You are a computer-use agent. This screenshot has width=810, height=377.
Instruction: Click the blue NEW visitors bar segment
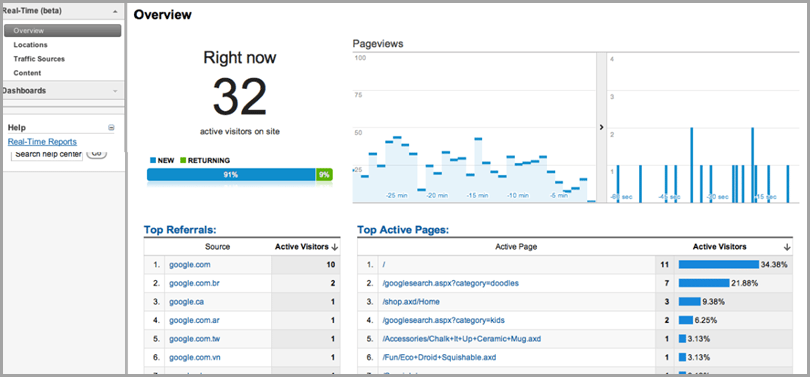pos(231,175)
